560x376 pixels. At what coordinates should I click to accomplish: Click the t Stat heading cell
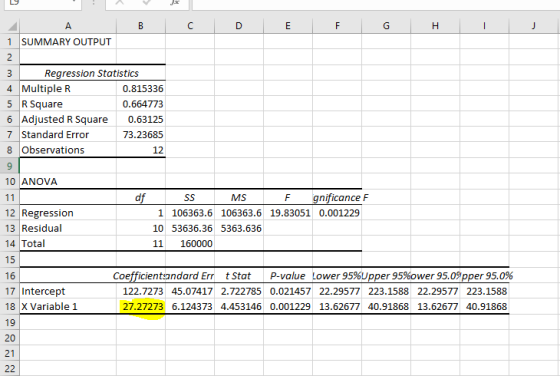pyautogui.click(x=239, y=276)
